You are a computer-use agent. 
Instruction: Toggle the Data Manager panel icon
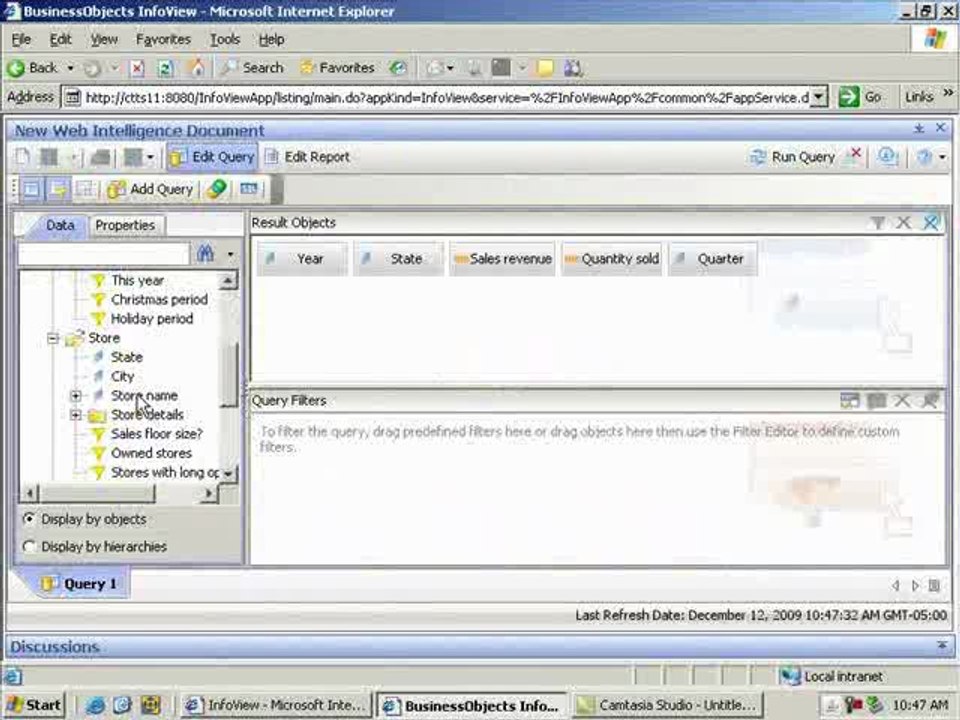point(31,189)
